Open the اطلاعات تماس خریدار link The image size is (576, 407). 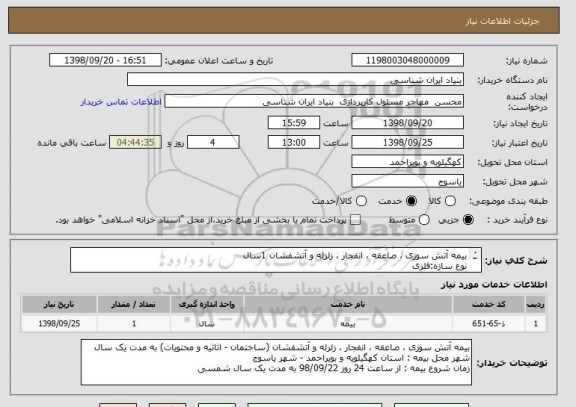(121, 102)
